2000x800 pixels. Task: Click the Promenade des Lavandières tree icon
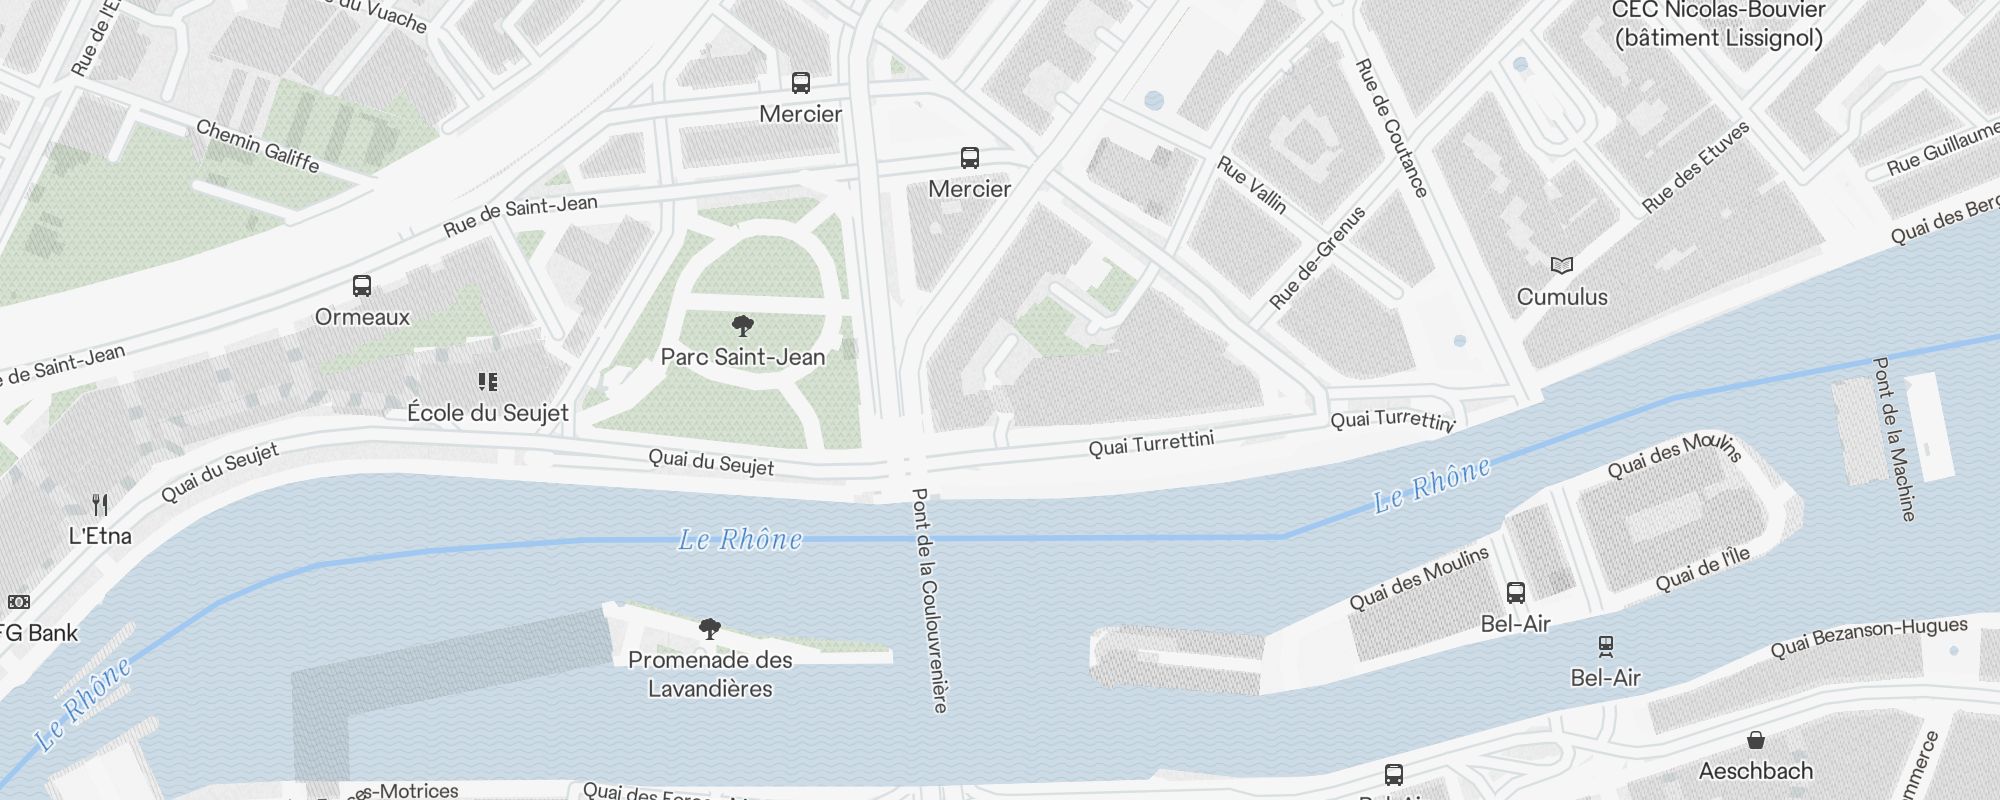point(710,628)
